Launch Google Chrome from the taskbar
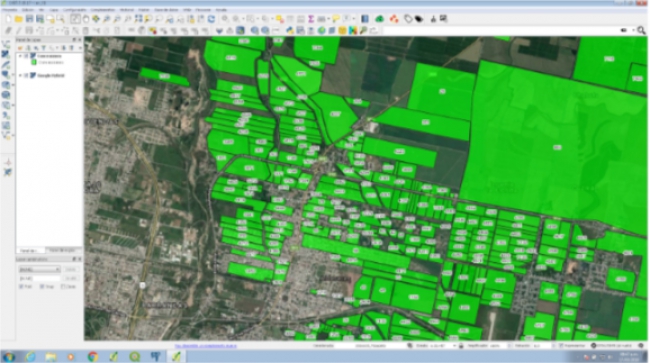This screenshot has width=650, height=363. pos(93,356)
